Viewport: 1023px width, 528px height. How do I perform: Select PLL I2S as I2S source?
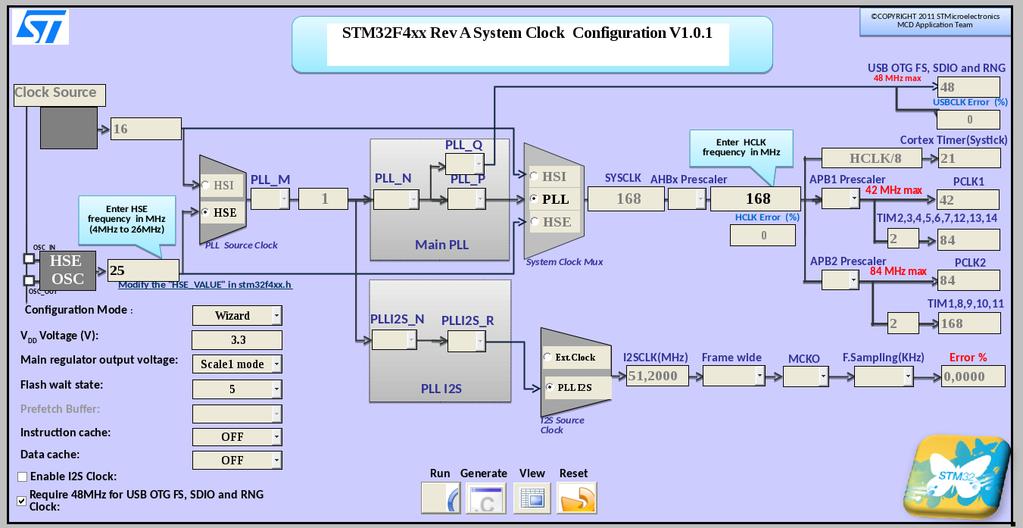pos(549,388)
